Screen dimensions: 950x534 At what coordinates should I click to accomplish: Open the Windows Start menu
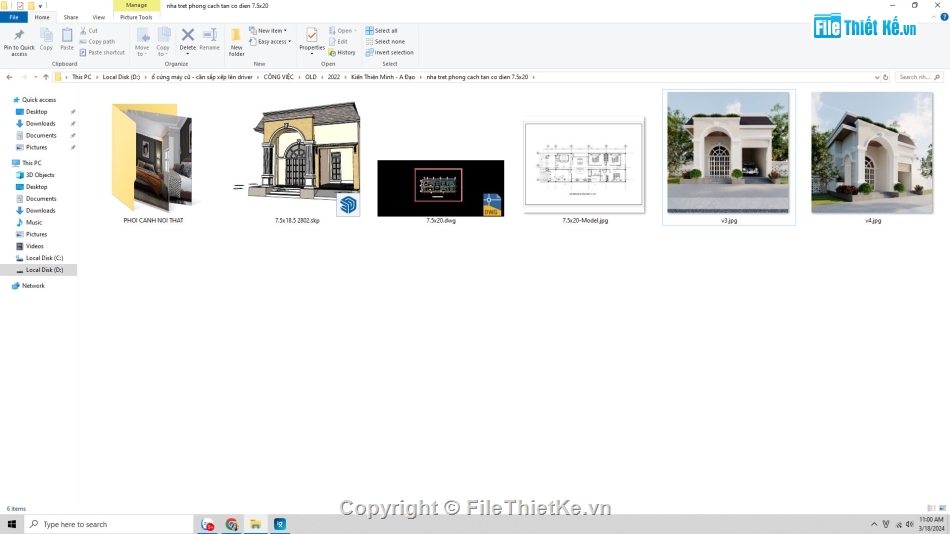[x=12, y=524]
